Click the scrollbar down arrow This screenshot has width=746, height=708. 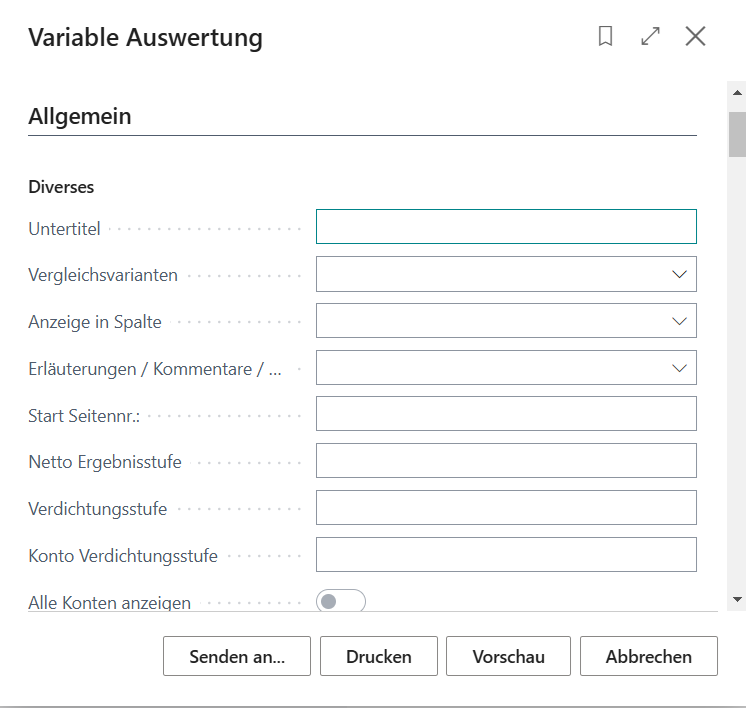pos(737,600)
